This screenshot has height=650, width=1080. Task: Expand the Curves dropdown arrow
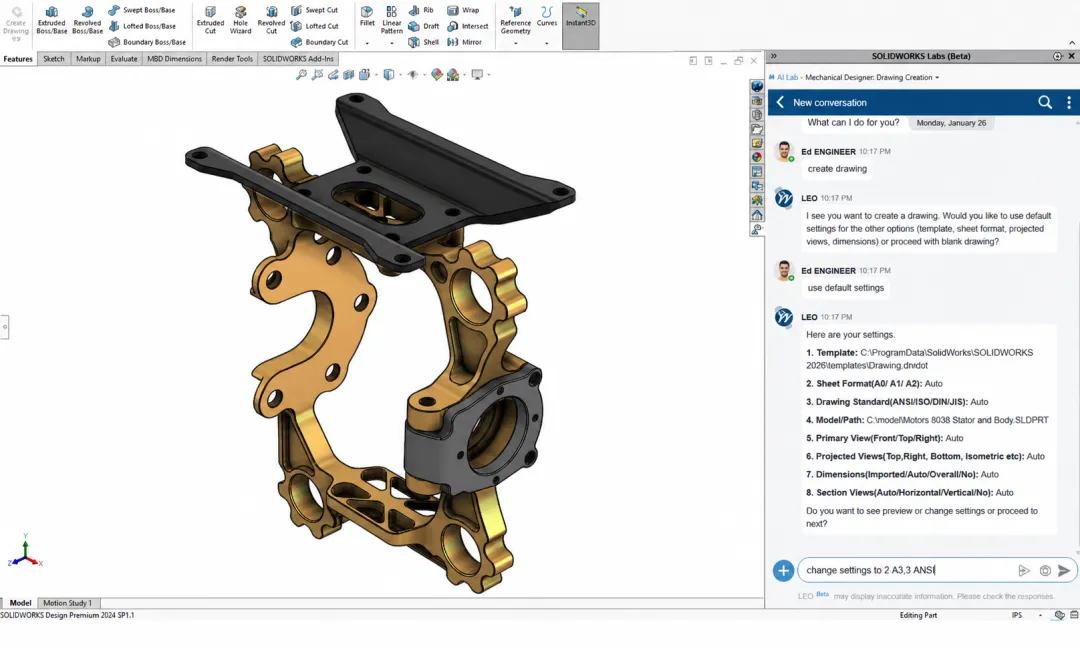coord(547,43)
